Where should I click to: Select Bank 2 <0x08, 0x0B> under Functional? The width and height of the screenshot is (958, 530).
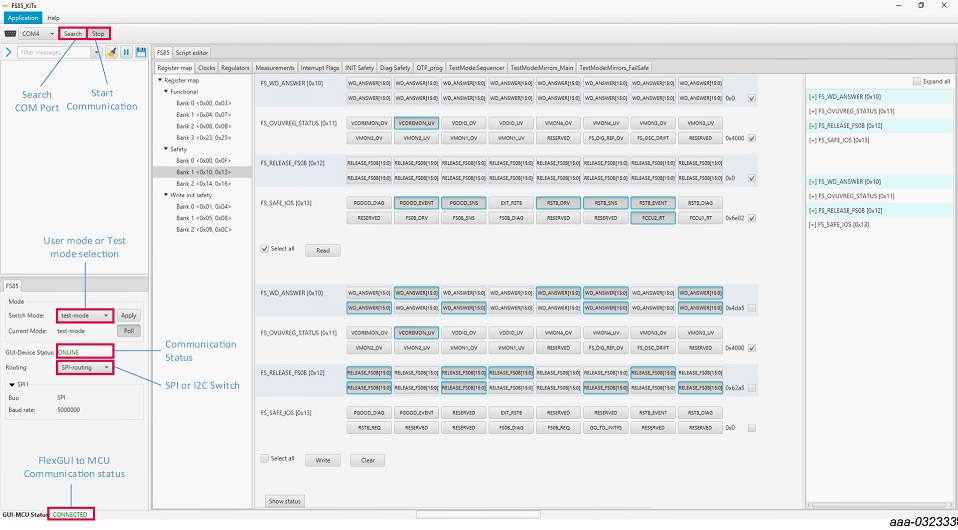[203, 127]
